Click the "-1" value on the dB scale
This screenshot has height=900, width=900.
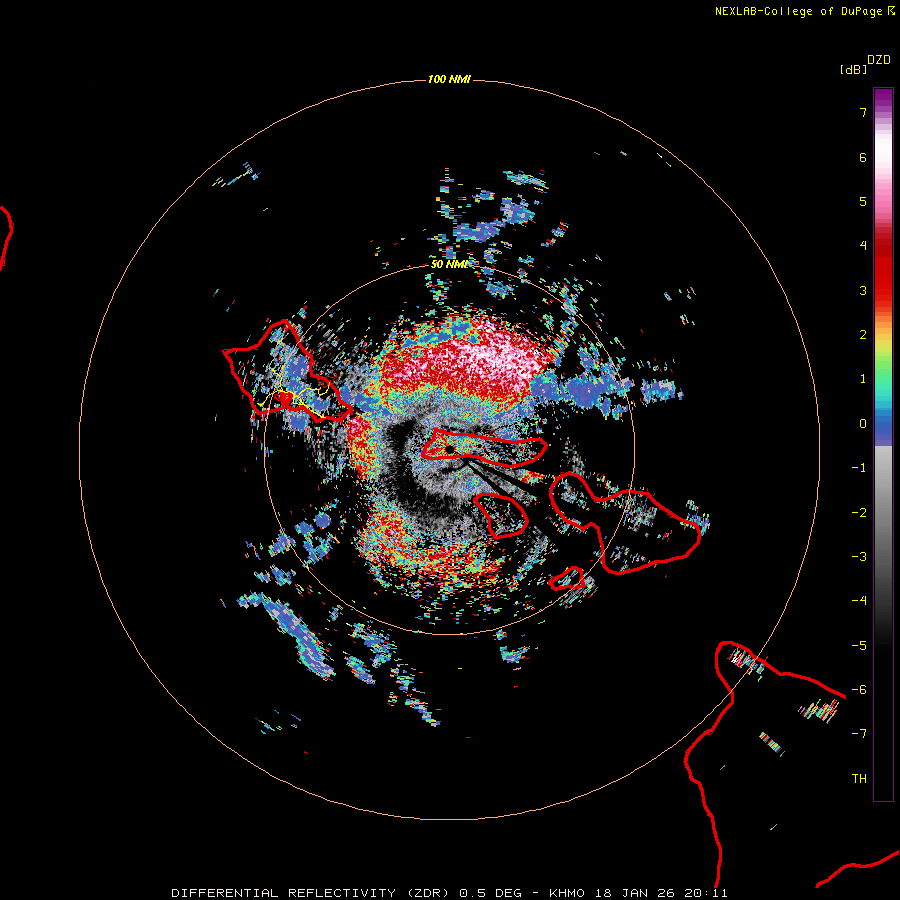coord(859,468)
